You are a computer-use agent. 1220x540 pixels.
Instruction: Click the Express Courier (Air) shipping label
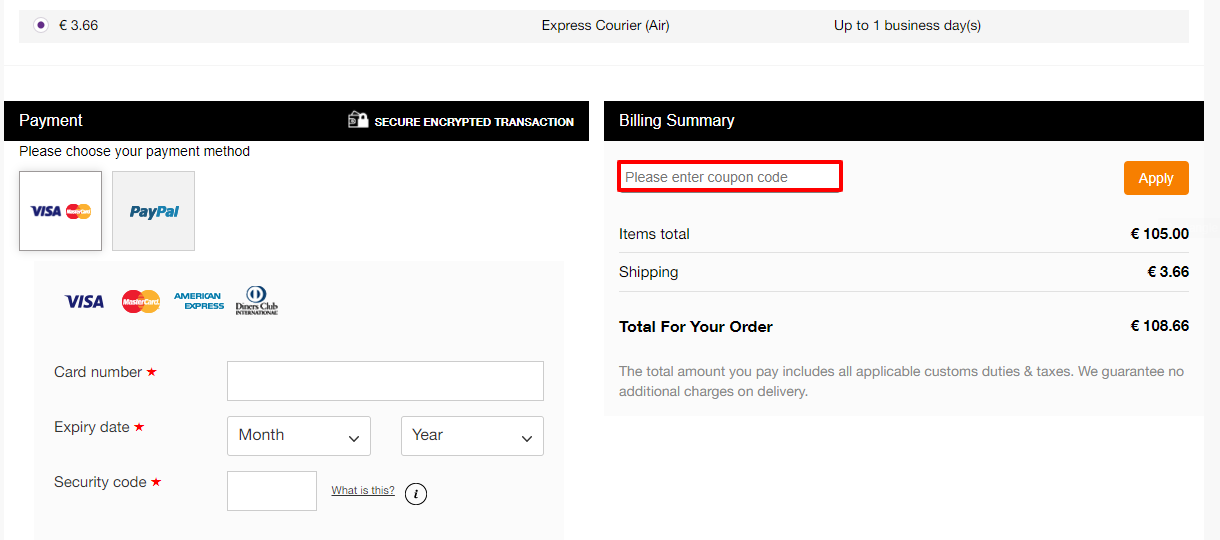tap(605, 26)
